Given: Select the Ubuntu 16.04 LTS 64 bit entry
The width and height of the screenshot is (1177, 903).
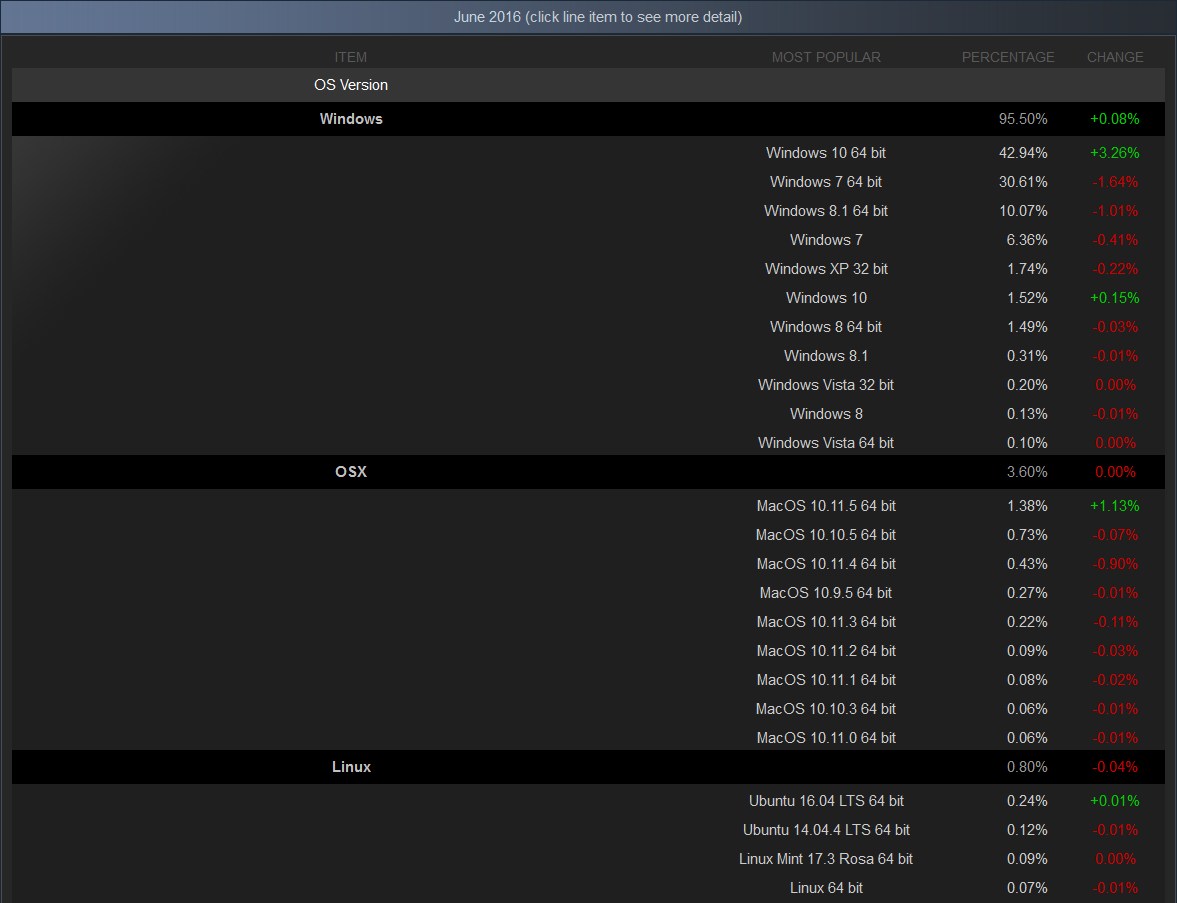Looking at the screenshot, I should pyautogui.click(x=826, y=800).
